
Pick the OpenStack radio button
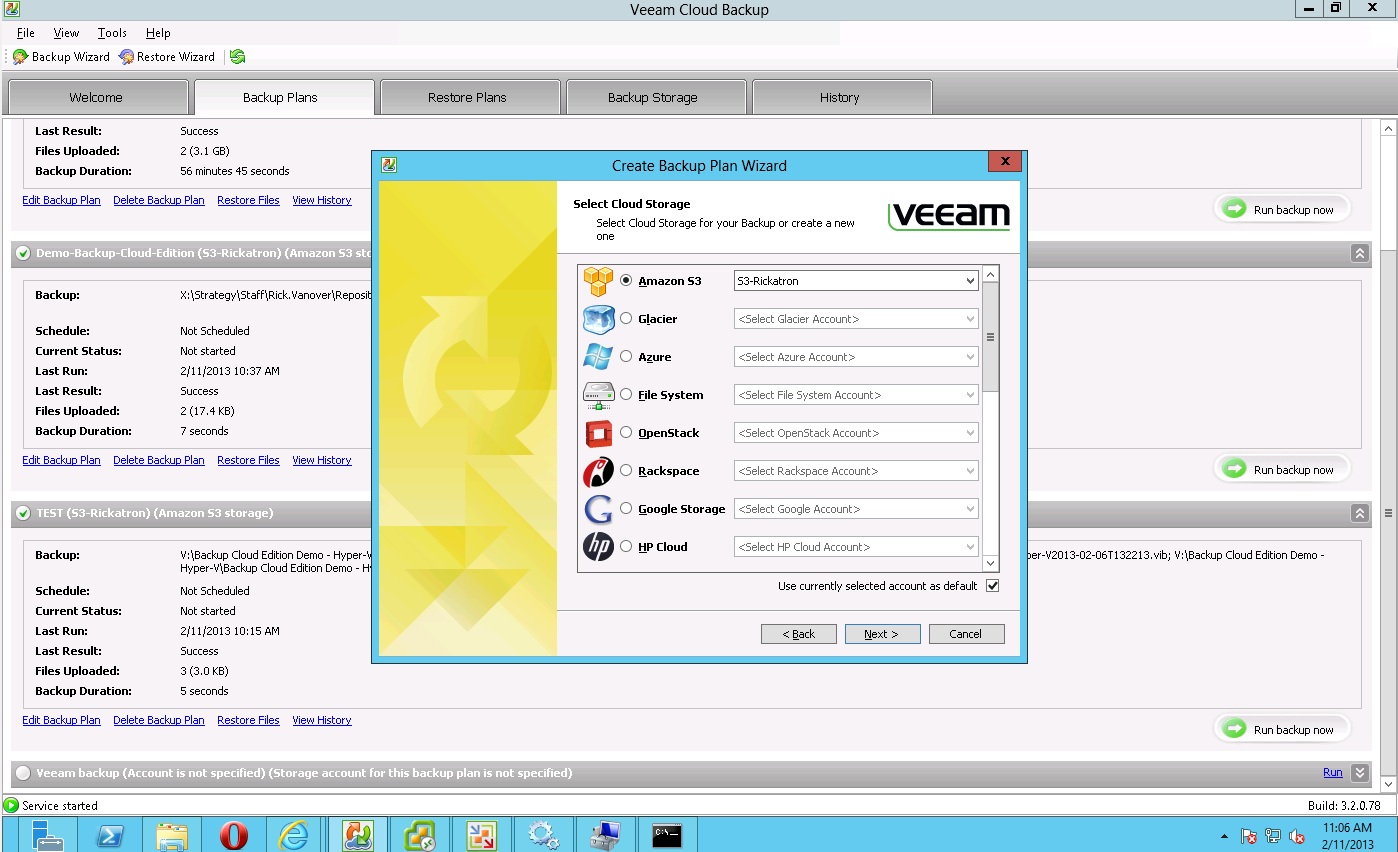point(626,433)
